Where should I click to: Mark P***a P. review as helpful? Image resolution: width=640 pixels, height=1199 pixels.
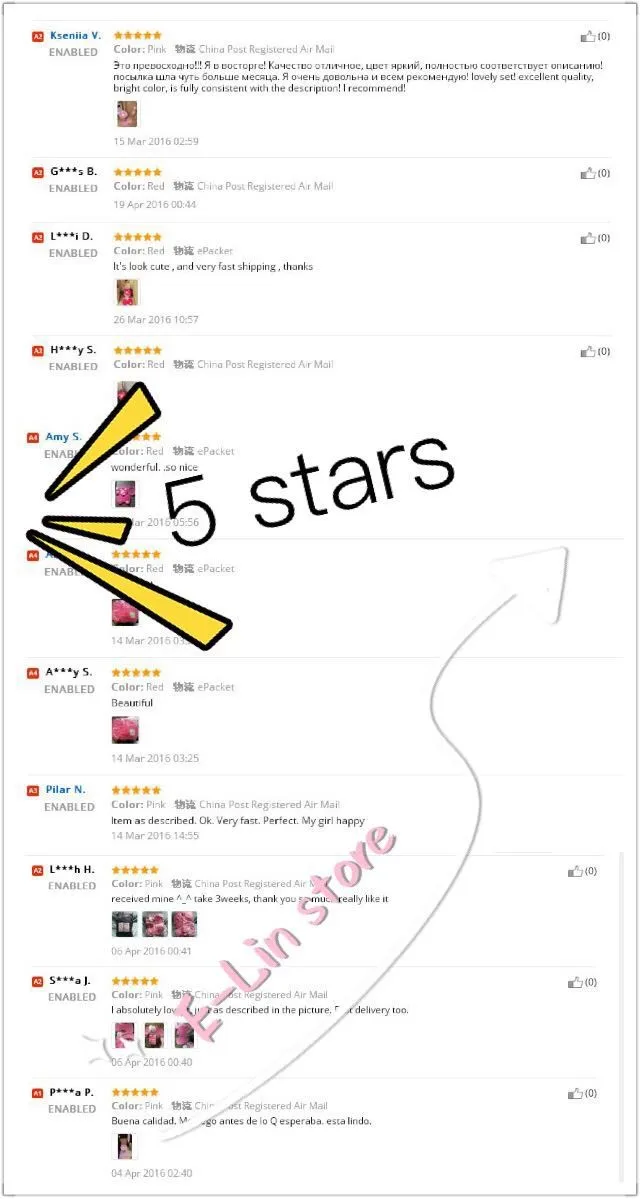click(575, 1094)
